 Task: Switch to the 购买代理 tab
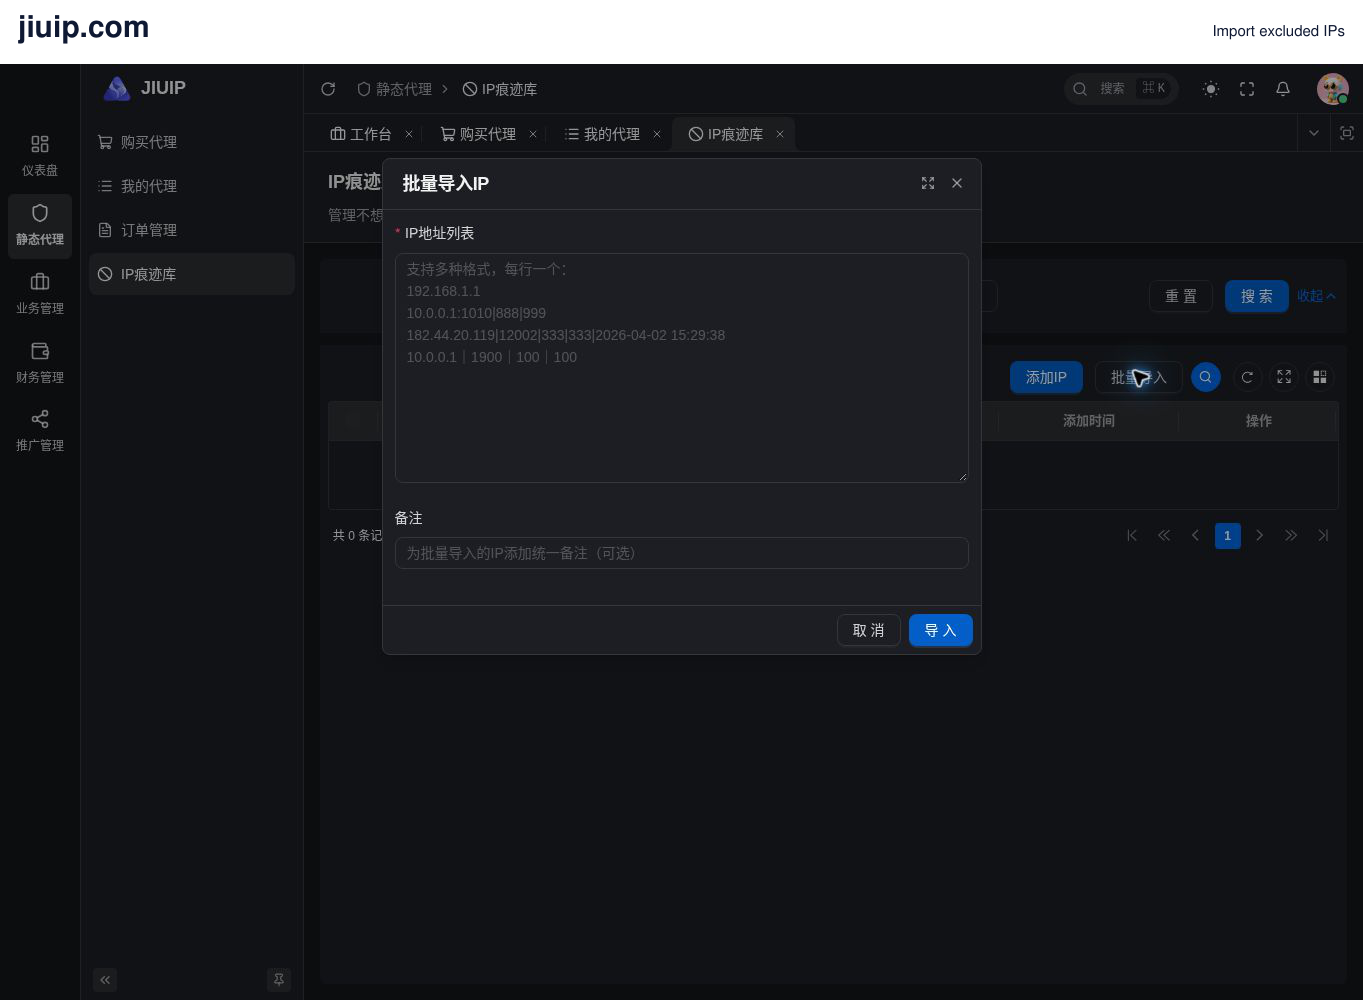click(479, 134)
